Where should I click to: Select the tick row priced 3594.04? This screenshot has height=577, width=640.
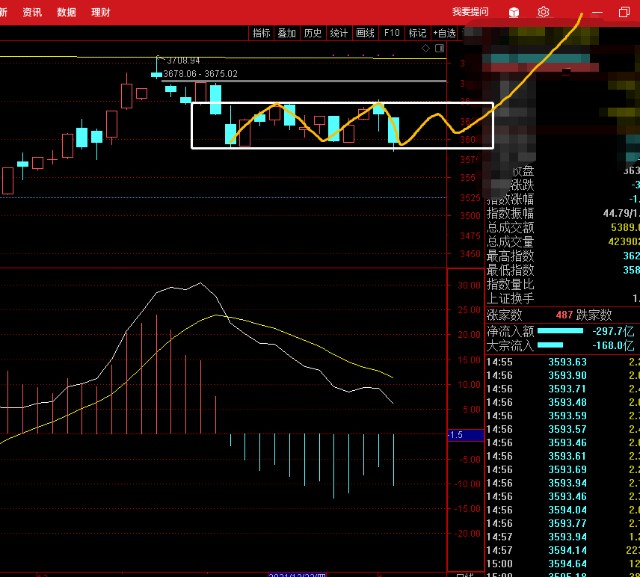point(563,510)
